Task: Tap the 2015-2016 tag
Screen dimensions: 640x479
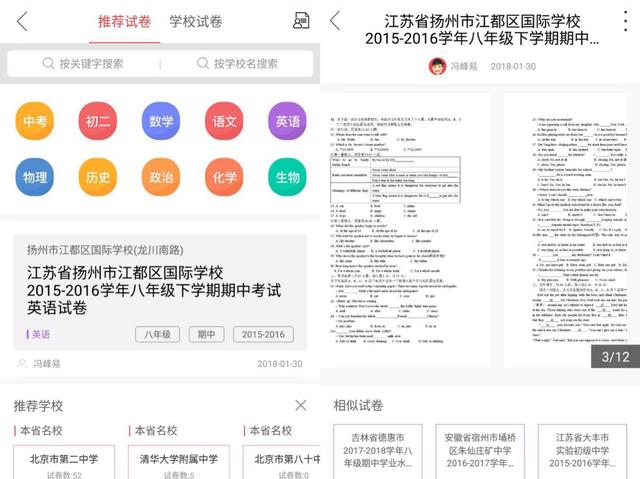Action: click(x=263, y=335)
